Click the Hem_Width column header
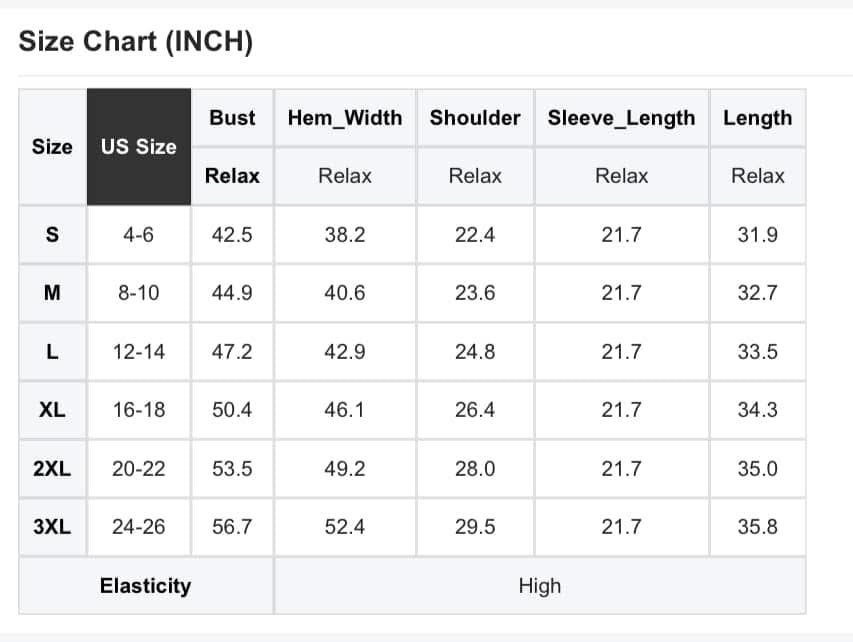Image resolution: width=853 pixels, height=642 pixels. click(345, 118)
